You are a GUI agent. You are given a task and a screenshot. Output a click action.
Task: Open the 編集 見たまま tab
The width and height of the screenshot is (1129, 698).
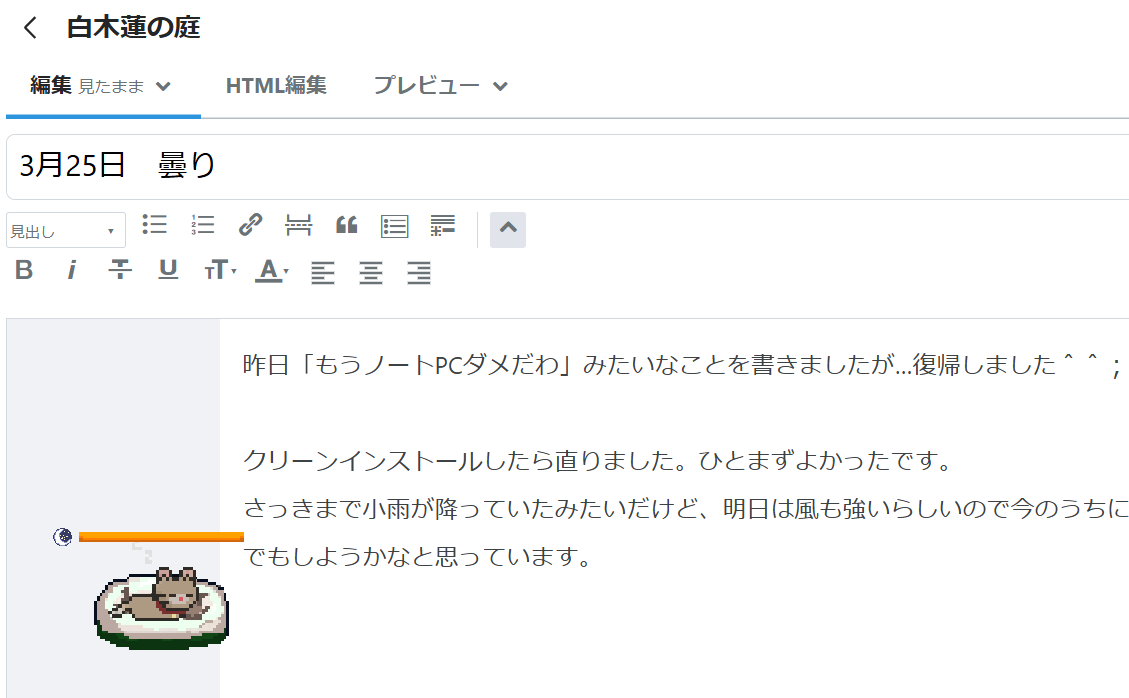pos(103,86)
